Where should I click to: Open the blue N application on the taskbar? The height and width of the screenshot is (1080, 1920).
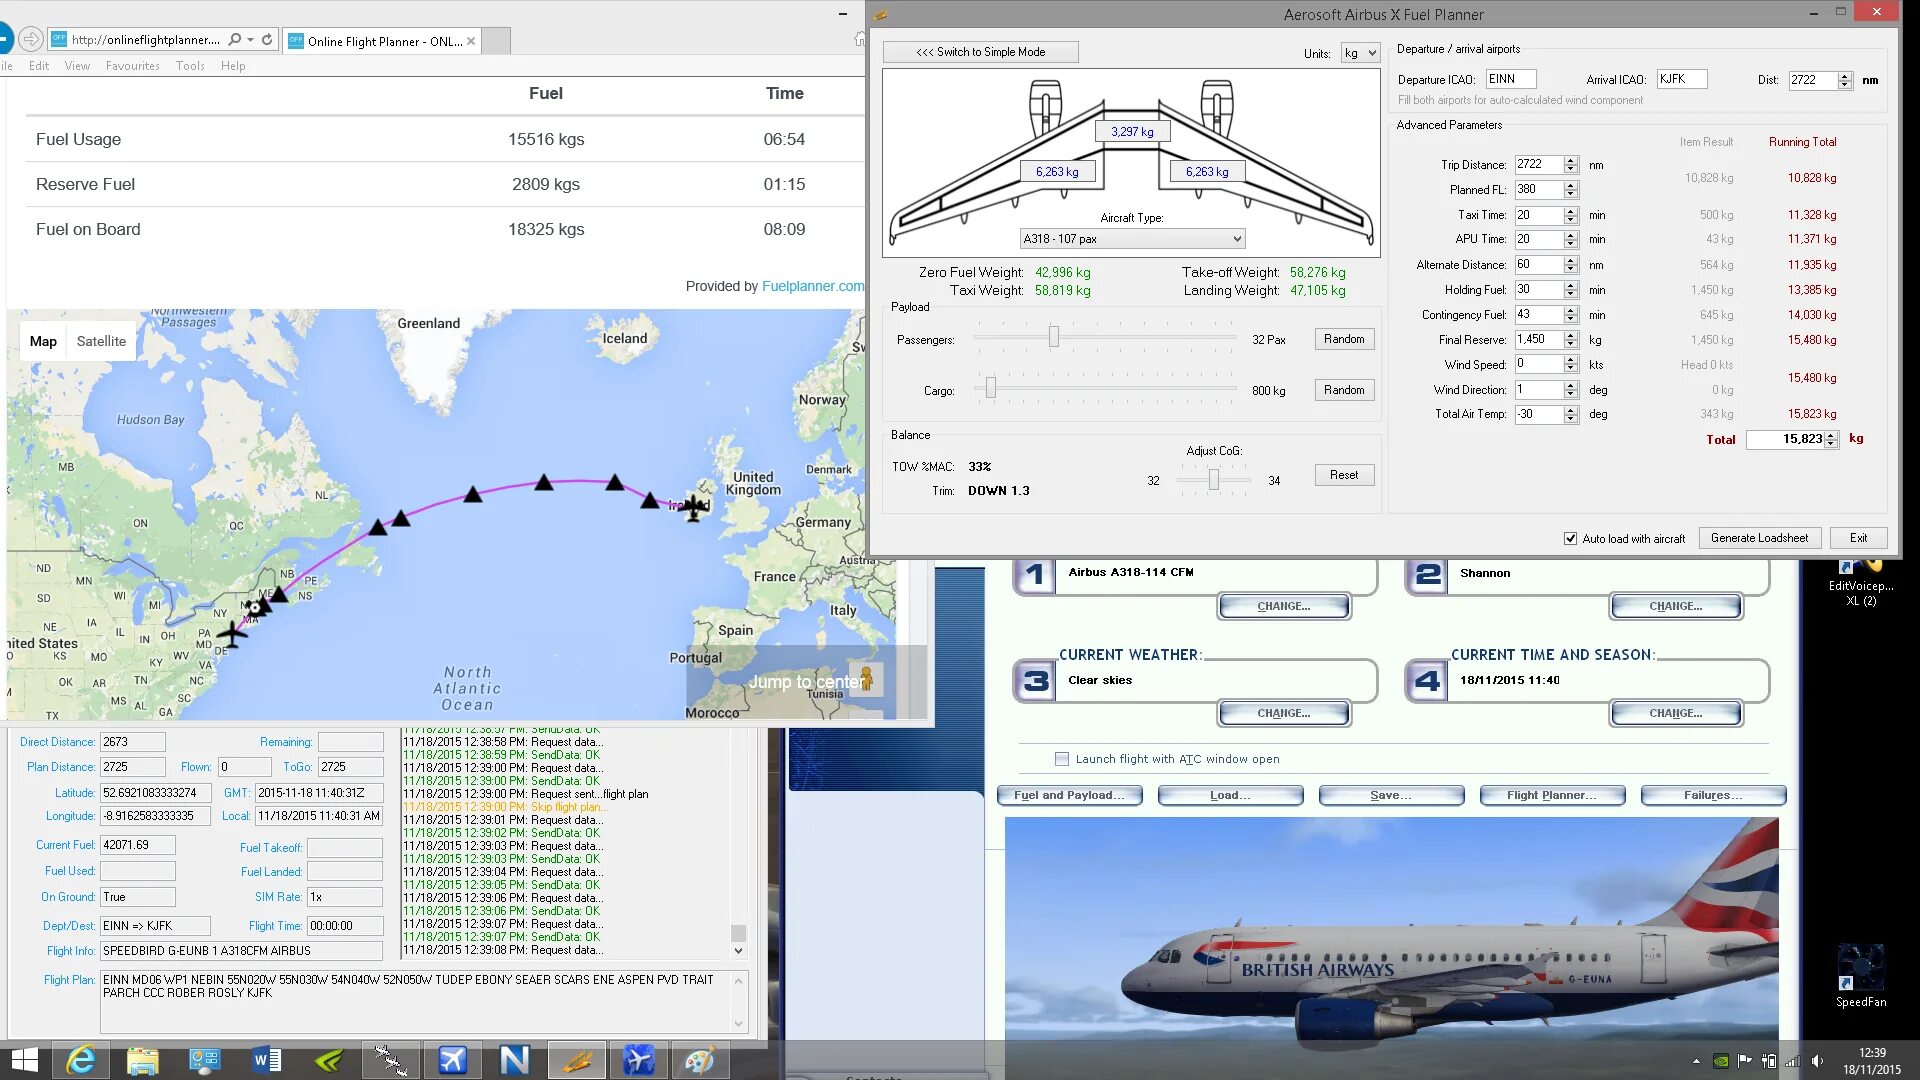(x=514, y=1060)
